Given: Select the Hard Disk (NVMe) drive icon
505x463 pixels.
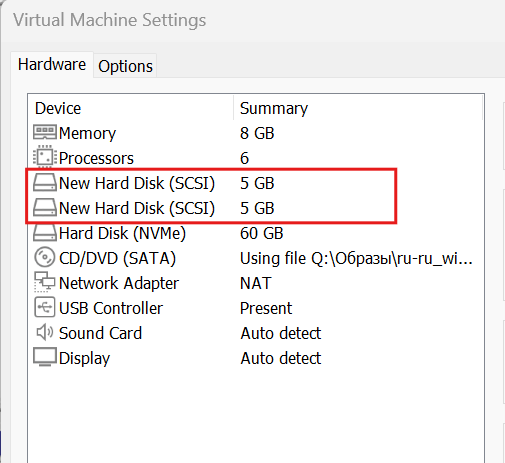Looking at the screenshot, I should tap(45, 232).
